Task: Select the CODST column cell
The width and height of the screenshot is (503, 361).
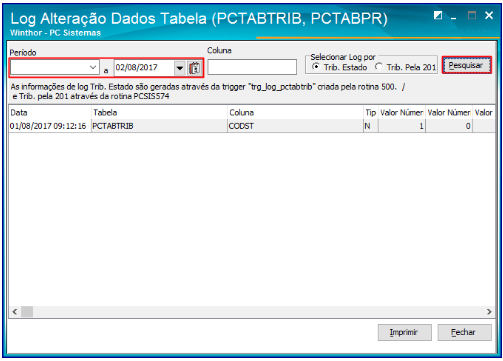Action: coord(295,126)
